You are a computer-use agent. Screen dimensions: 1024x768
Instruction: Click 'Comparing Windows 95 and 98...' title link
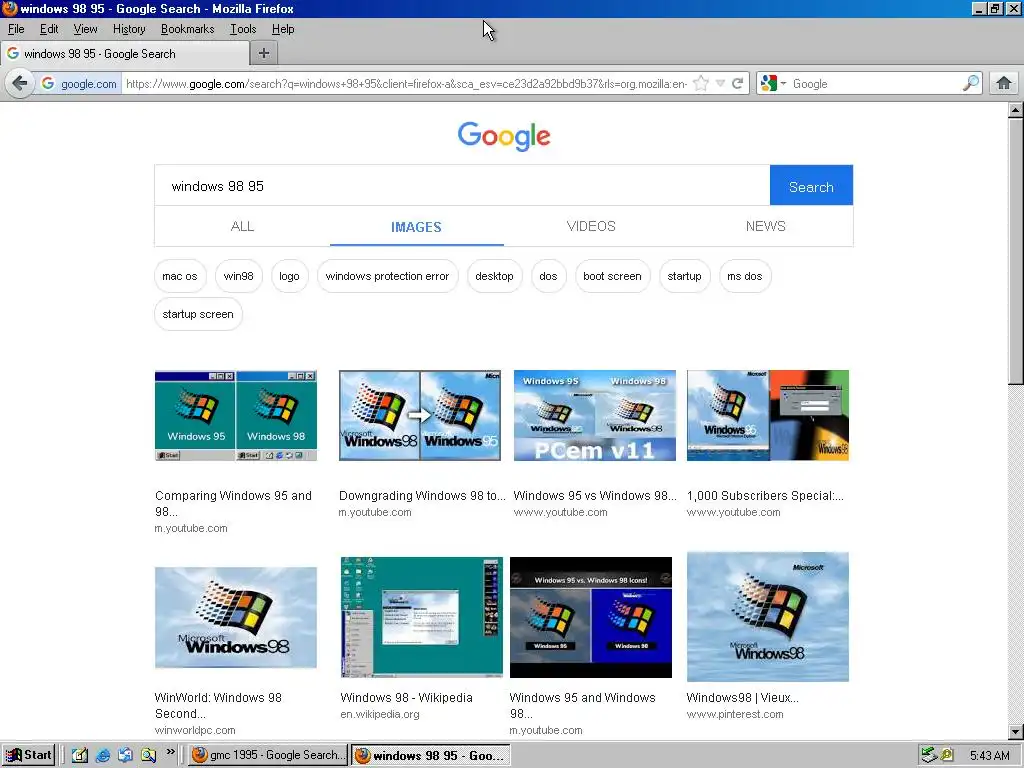pyautogui.click(x=233, y=504)
